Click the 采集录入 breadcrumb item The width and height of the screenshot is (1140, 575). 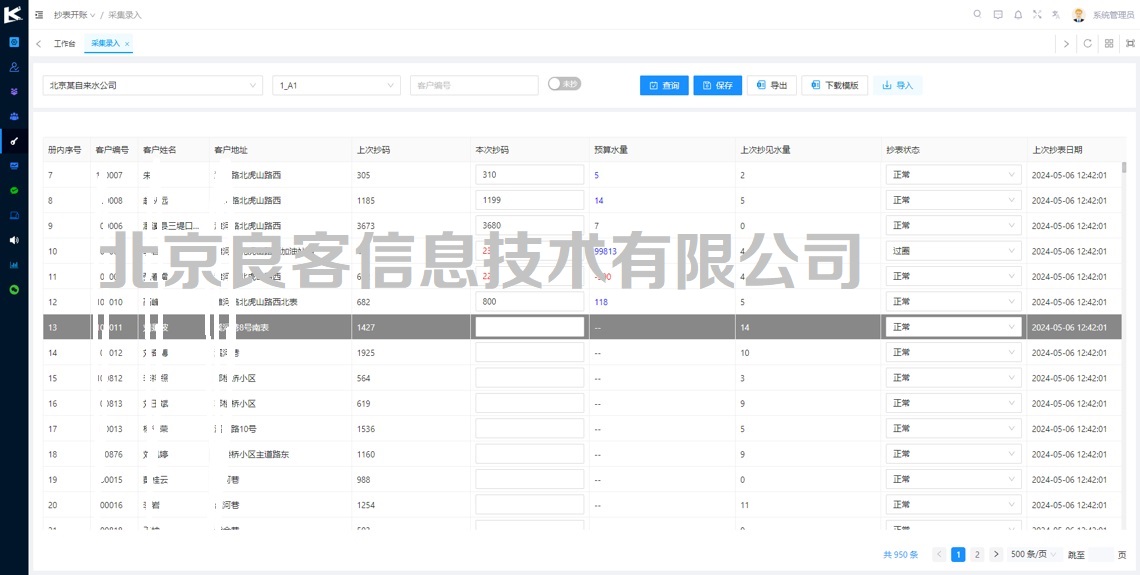(125, 15)
